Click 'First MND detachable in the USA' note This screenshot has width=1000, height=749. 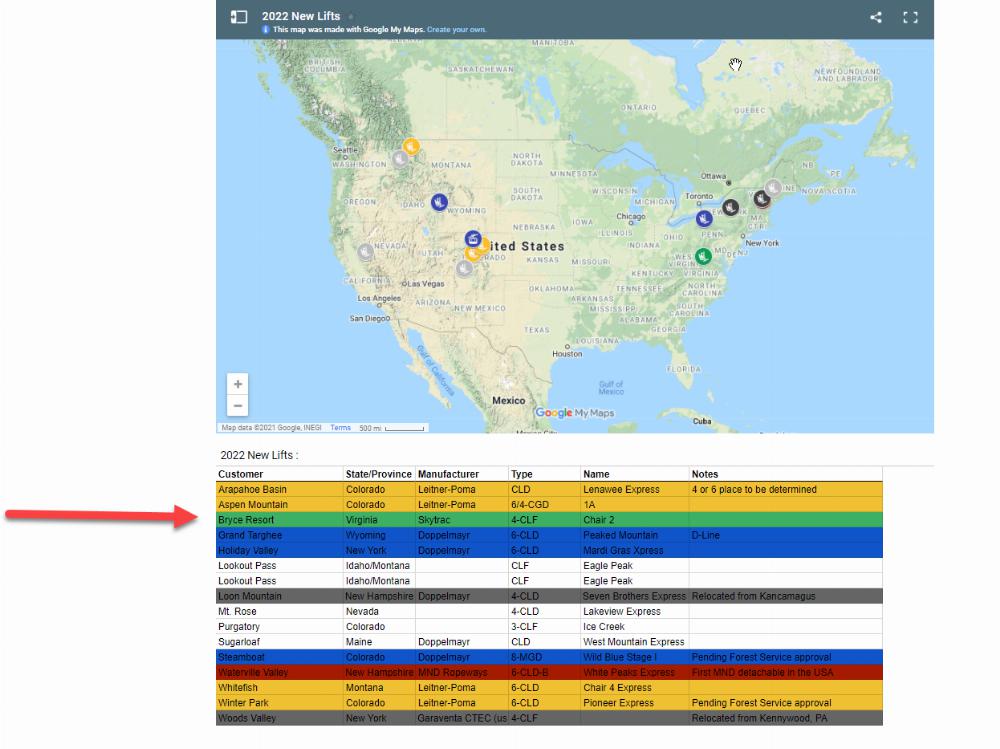pyautogui.click(x=786, y=672)
